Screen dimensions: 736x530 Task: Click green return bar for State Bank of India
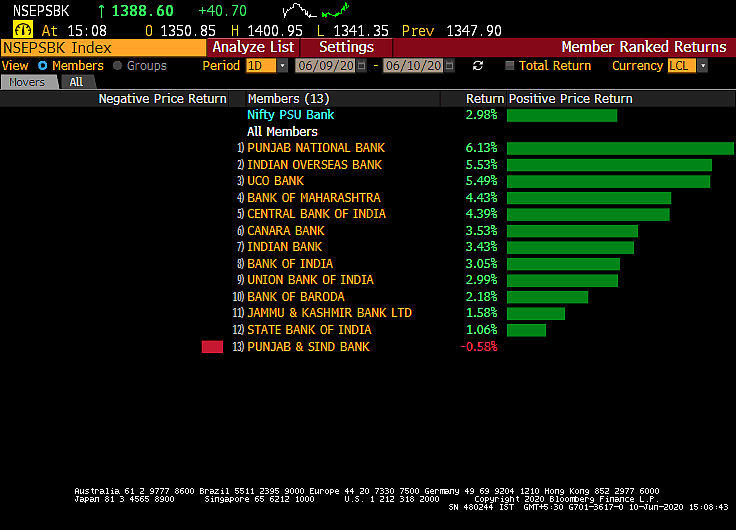coord(526,330)
